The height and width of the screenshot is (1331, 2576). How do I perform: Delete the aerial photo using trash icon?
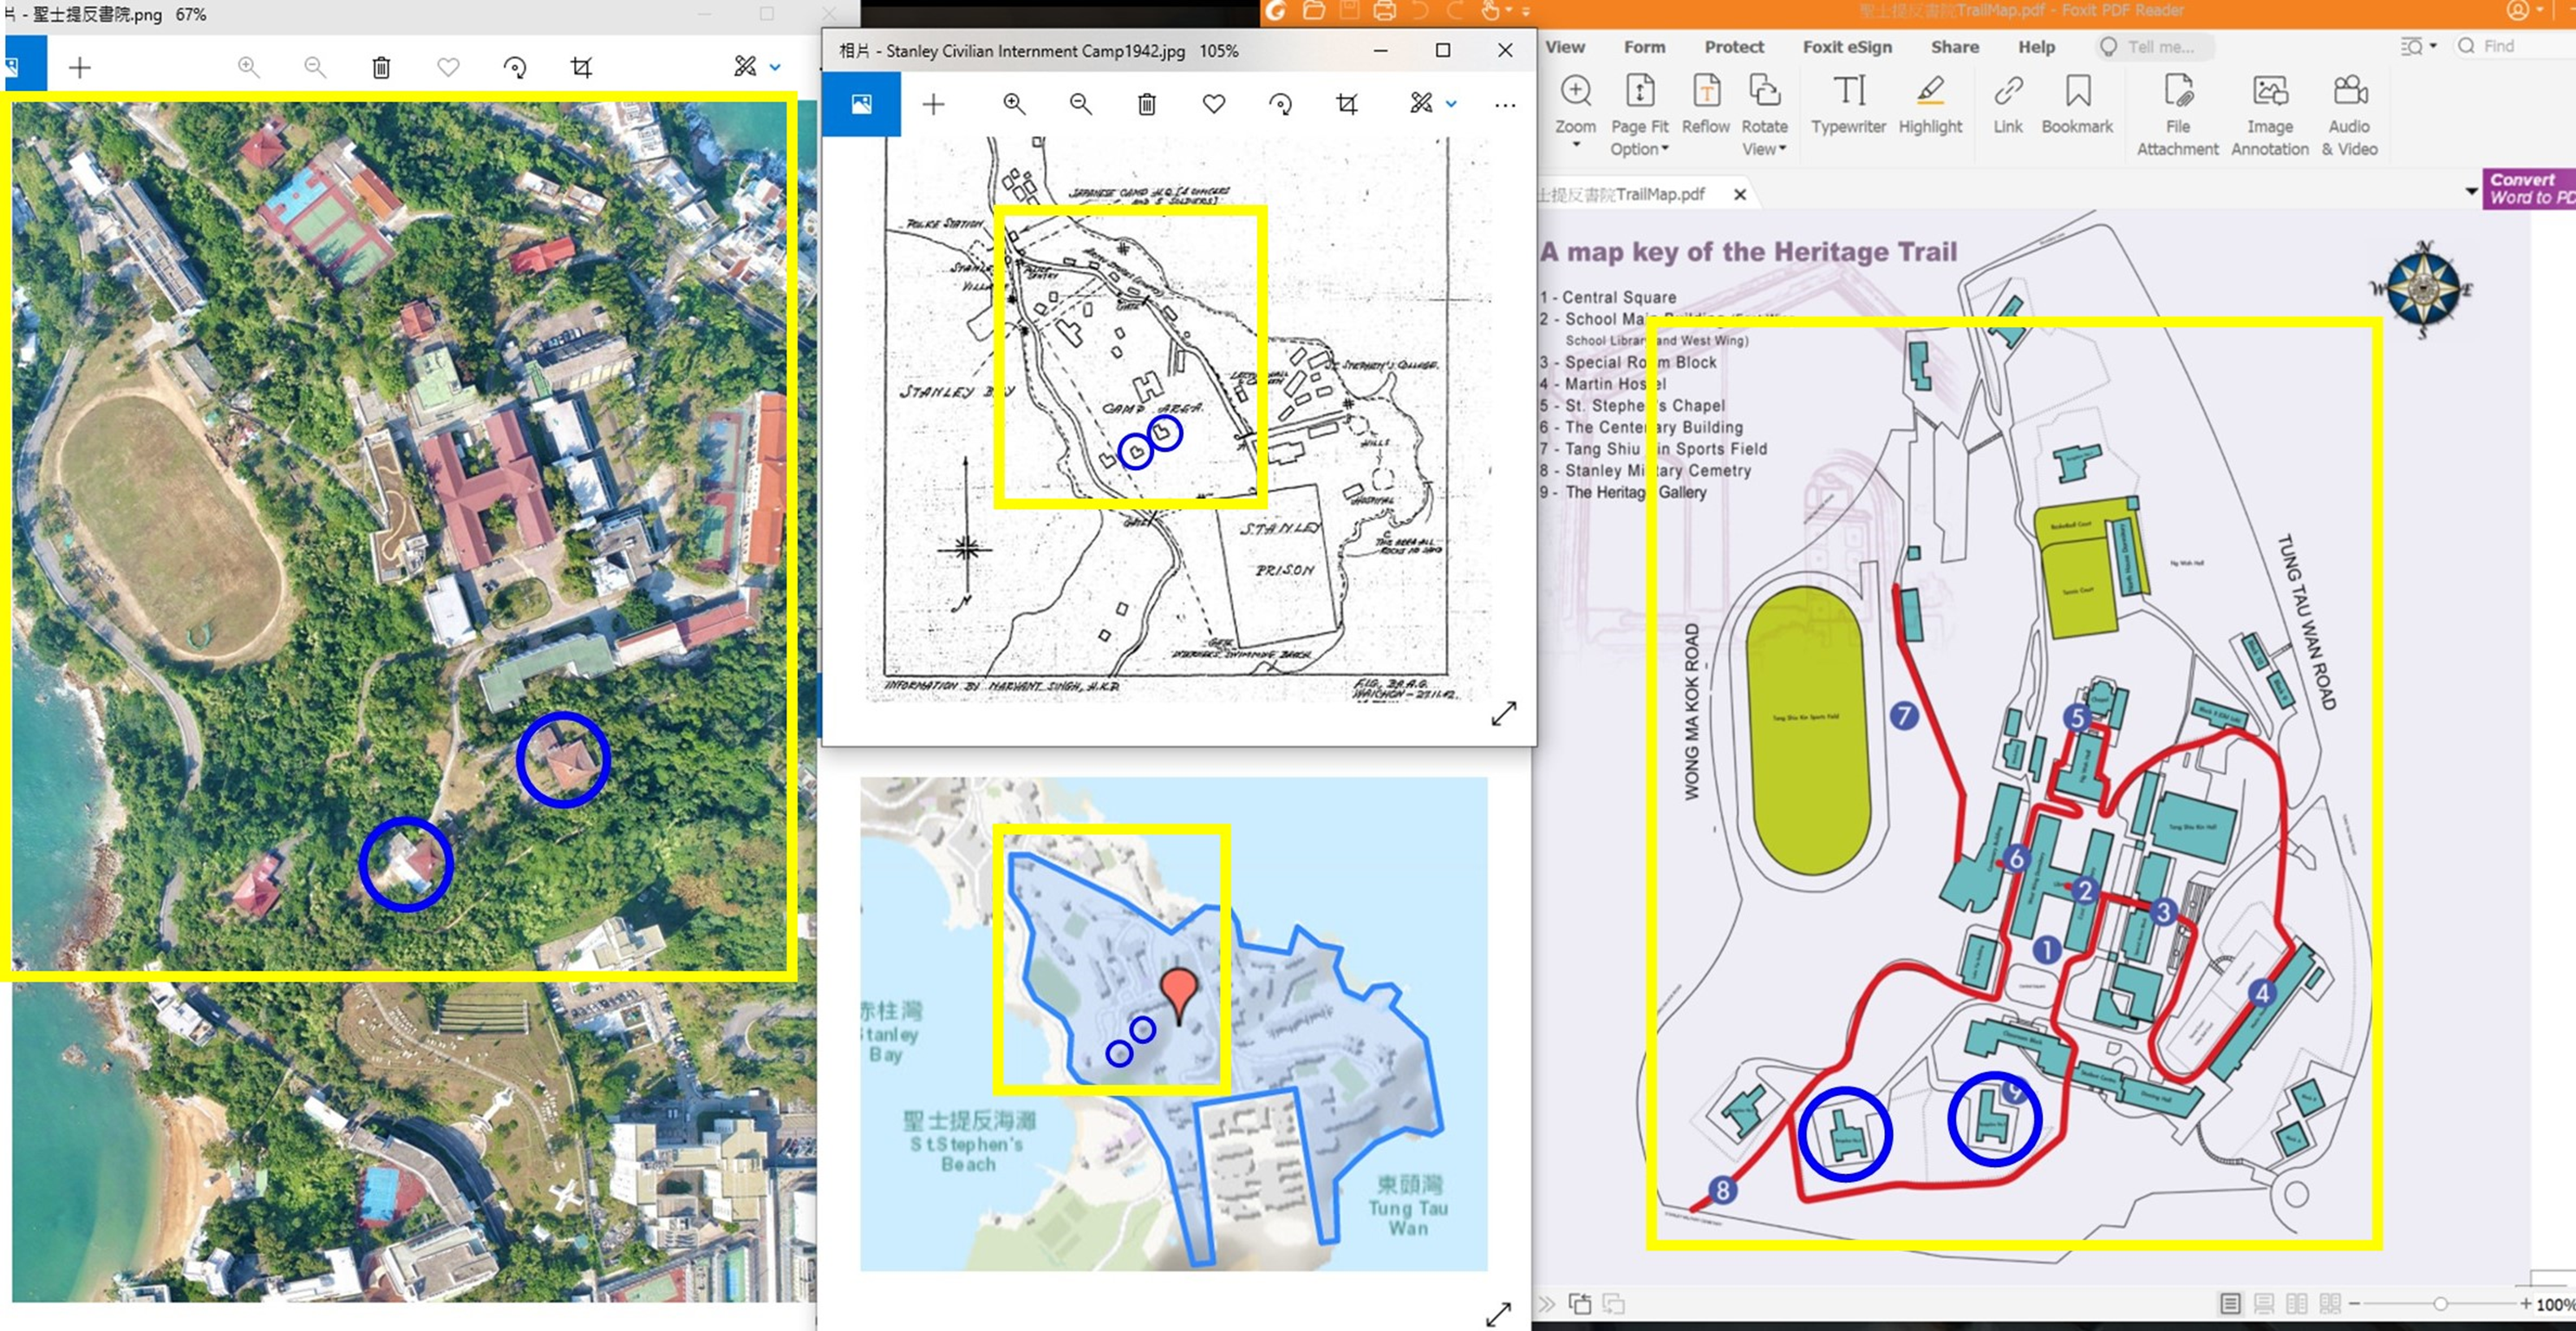coord(381,67)
